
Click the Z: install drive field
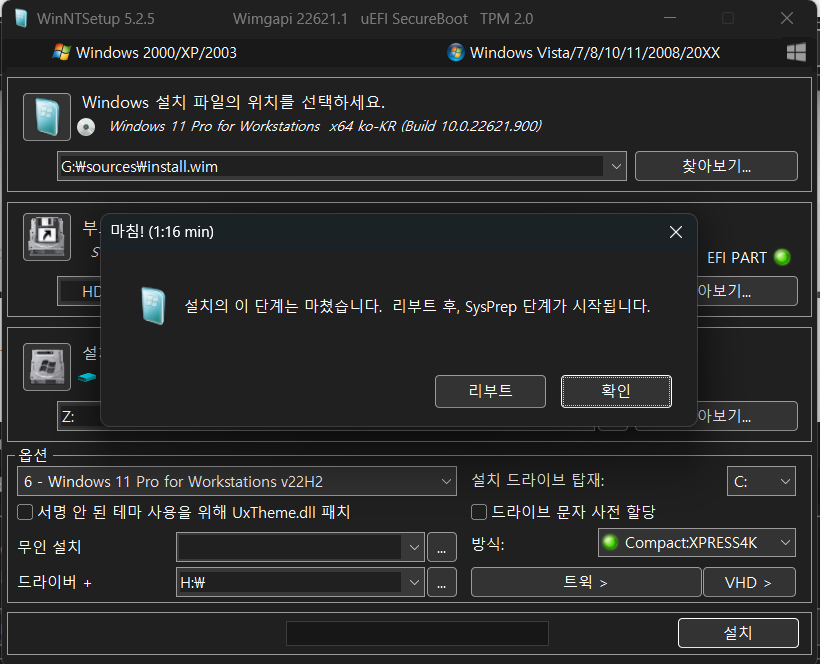coord(80,417)
